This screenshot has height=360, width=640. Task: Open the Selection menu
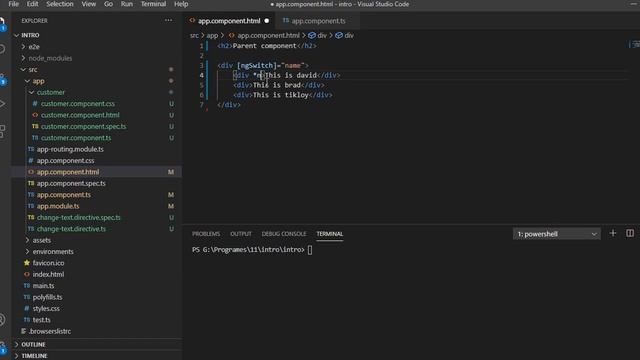point(60,4)
